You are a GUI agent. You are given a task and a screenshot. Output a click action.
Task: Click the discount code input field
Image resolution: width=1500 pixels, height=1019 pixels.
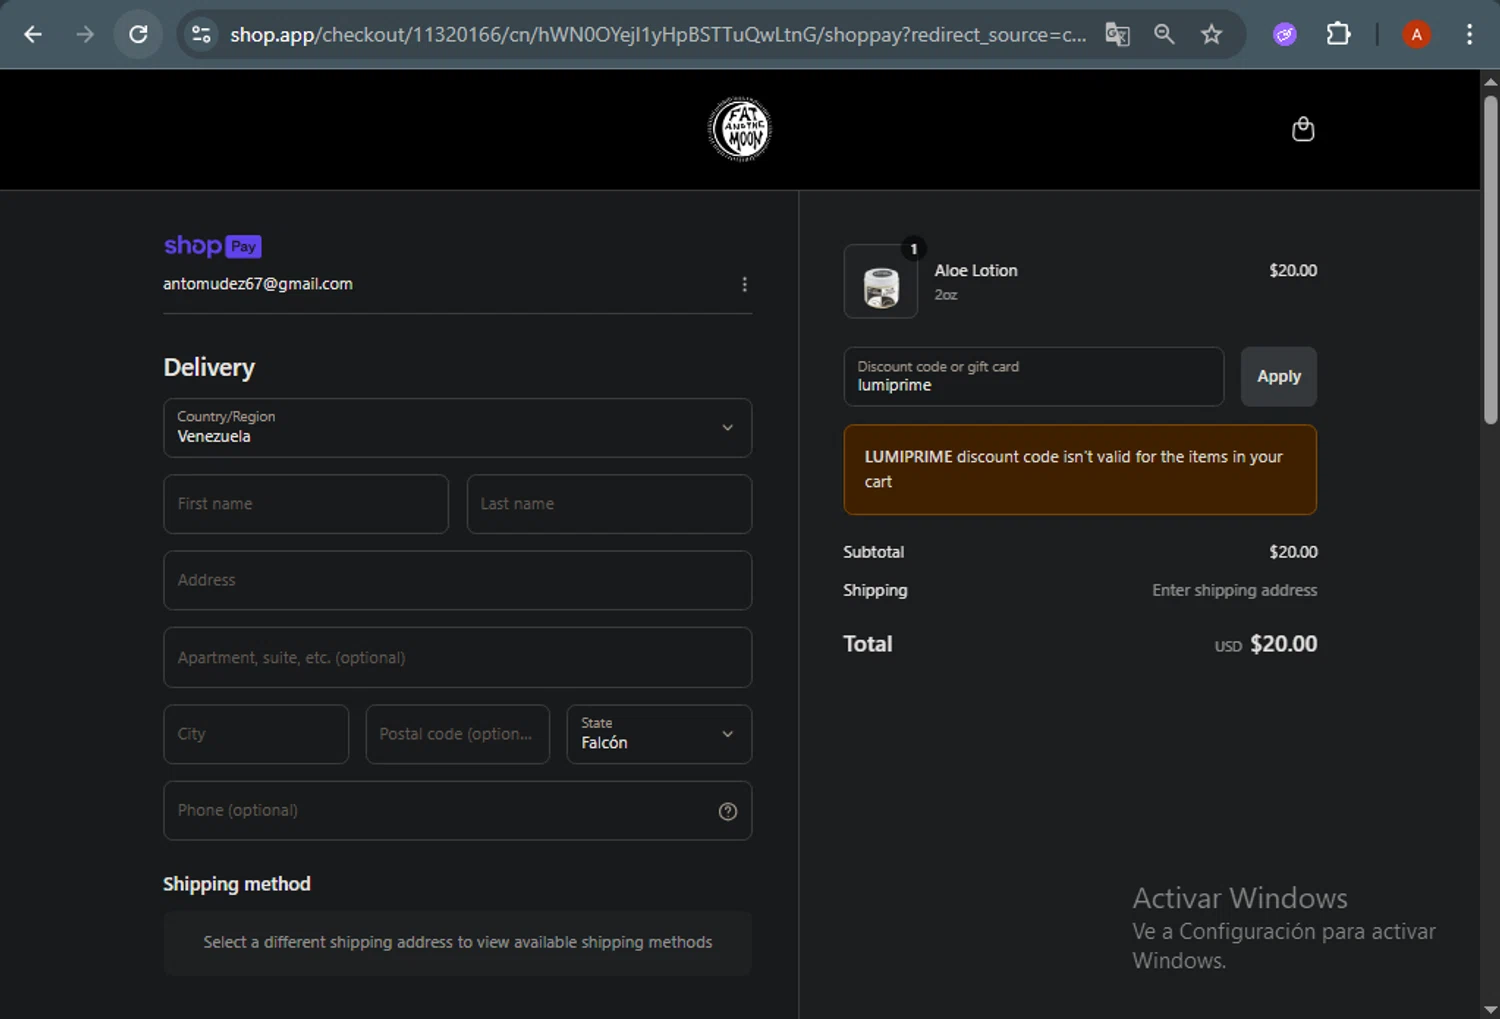[x=1034, y=377]
